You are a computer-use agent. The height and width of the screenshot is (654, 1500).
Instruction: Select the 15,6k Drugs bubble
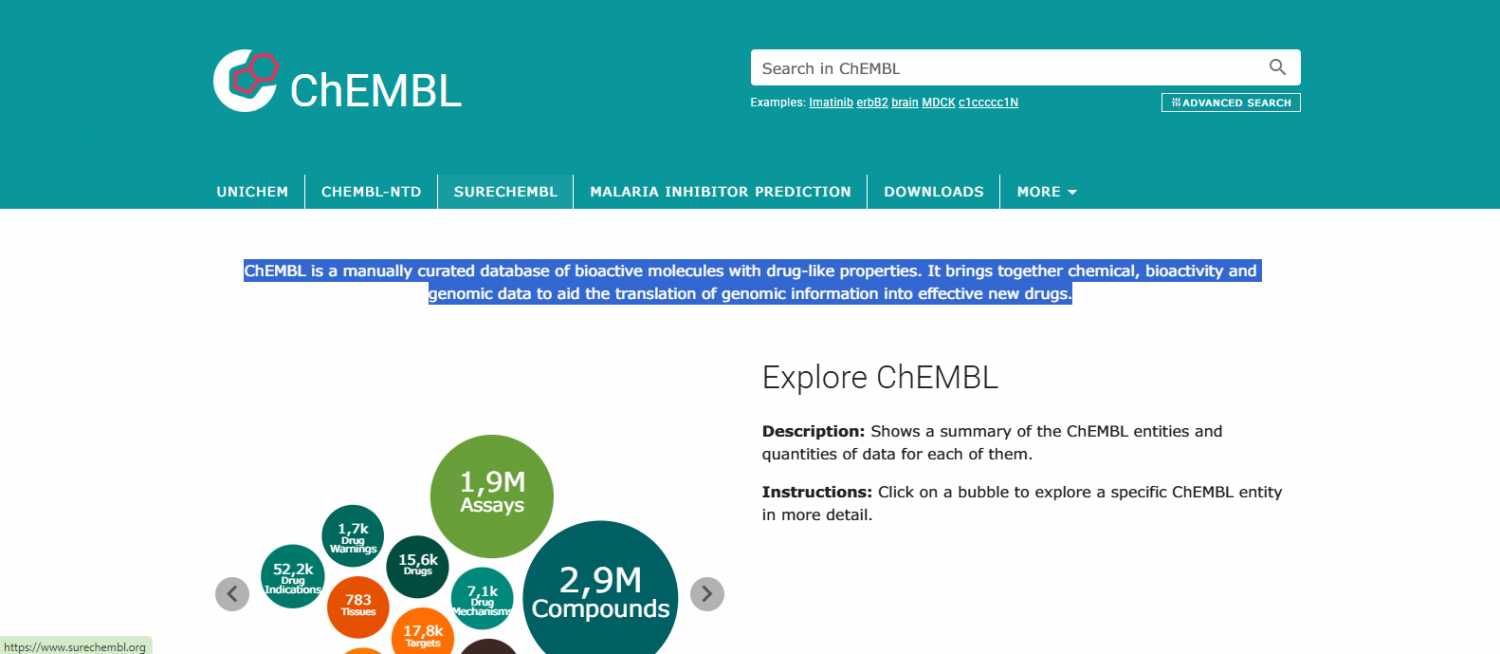(417, 566)
